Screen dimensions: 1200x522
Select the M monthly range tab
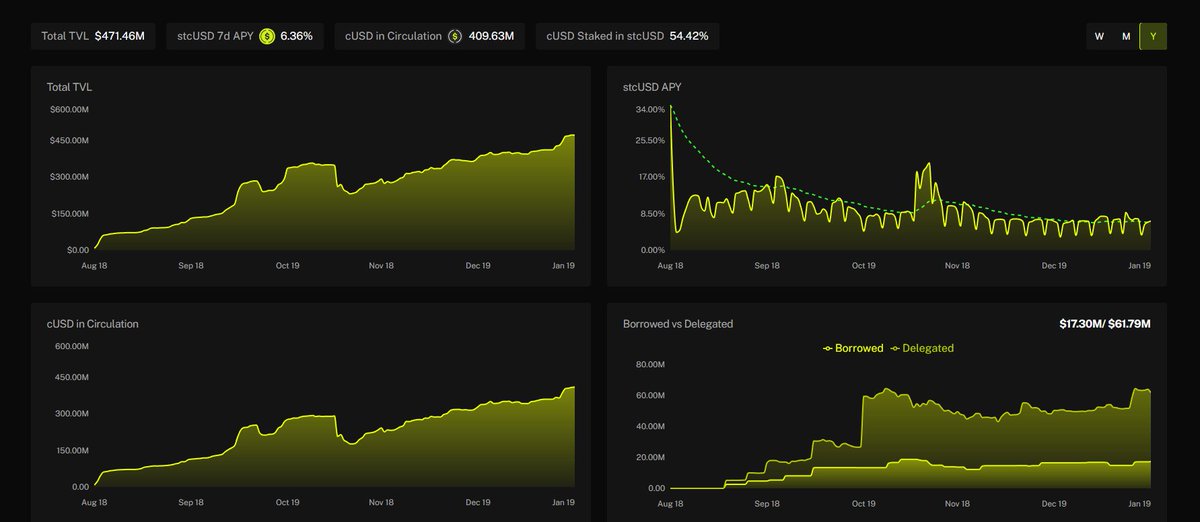1126,36
